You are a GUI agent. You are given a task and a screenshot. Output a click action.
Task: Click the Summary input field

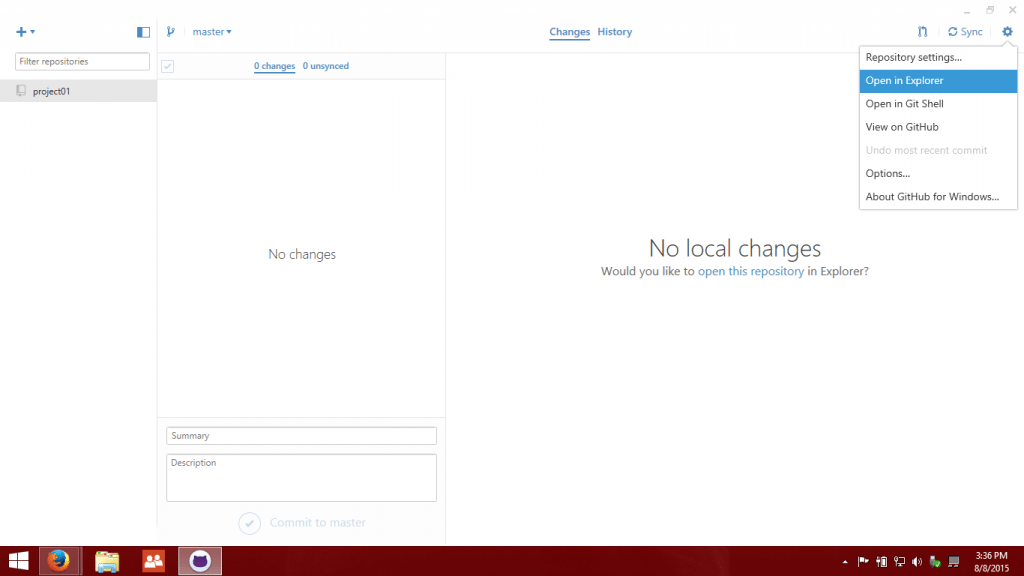click(301, 436)
